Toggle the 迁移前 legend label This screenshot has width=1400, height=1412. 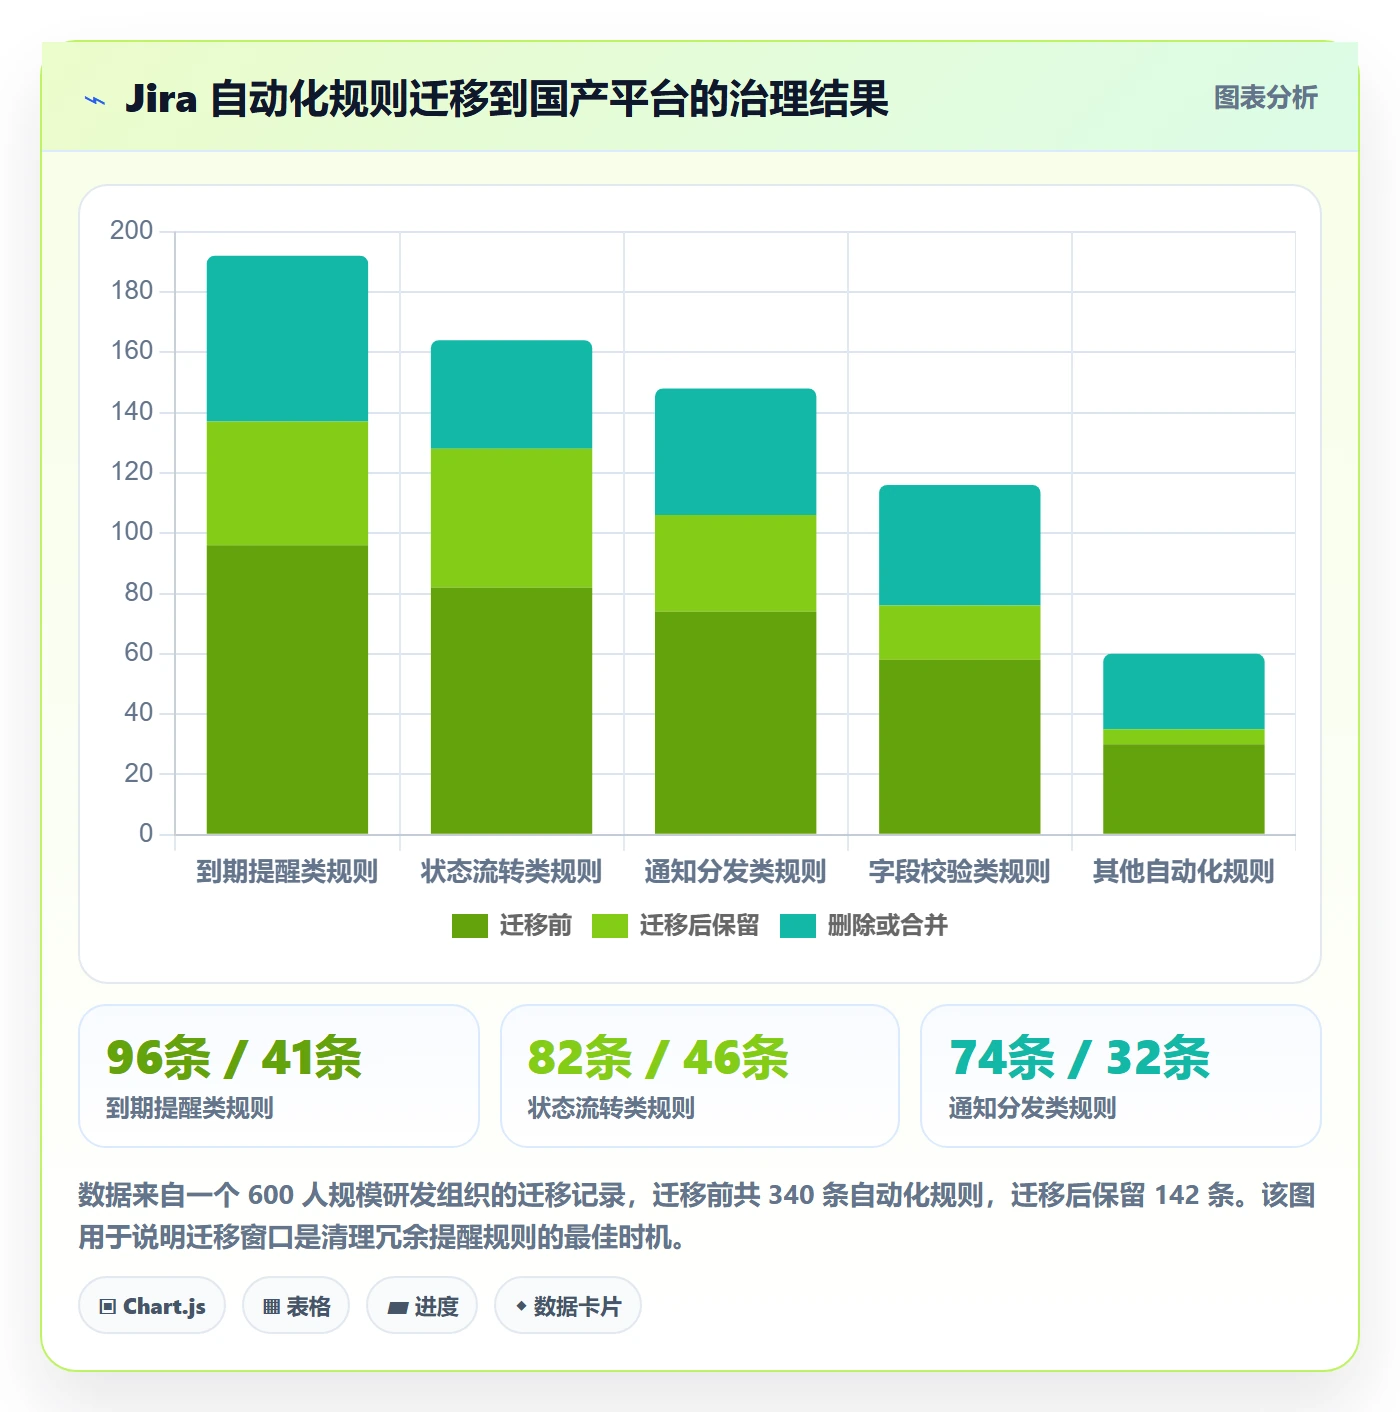click(x=536, y=926)
